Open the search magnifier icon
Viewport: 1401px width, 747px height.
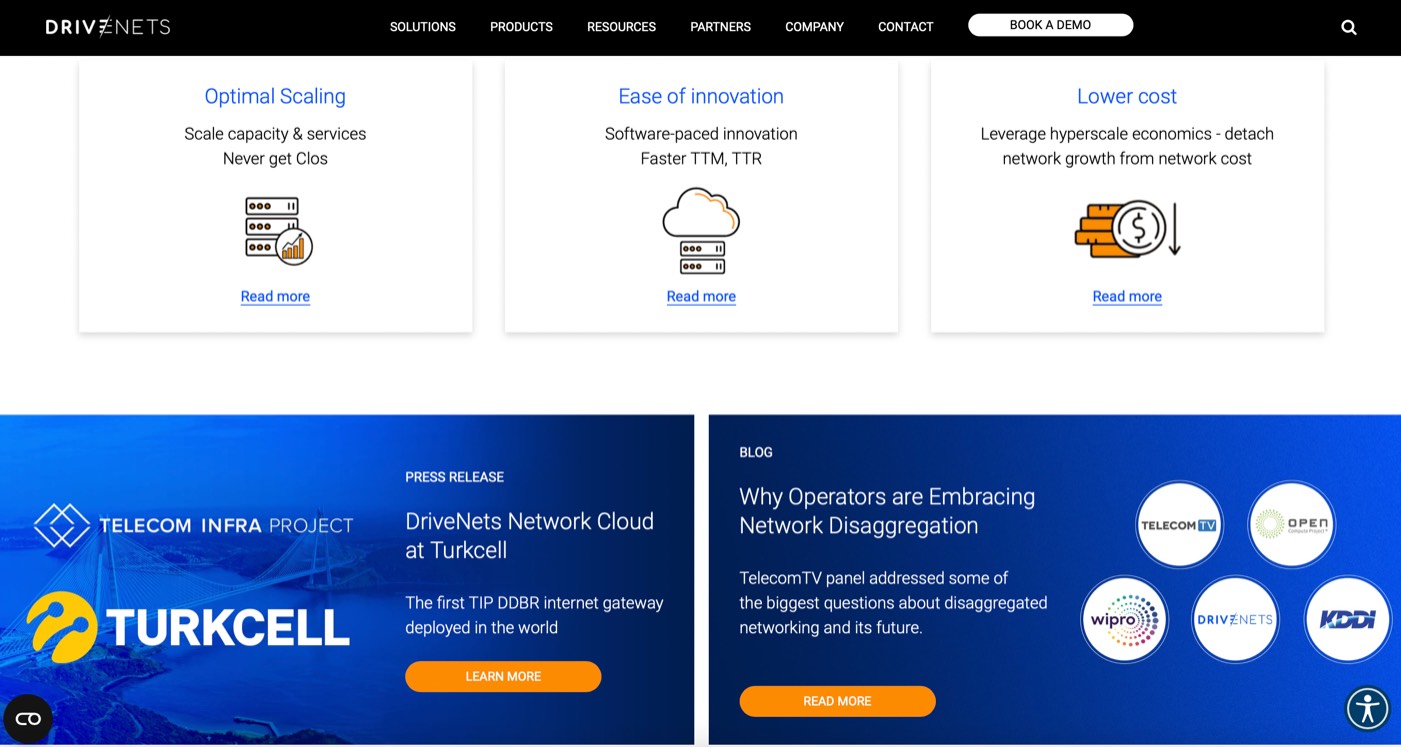point(1349,27)
